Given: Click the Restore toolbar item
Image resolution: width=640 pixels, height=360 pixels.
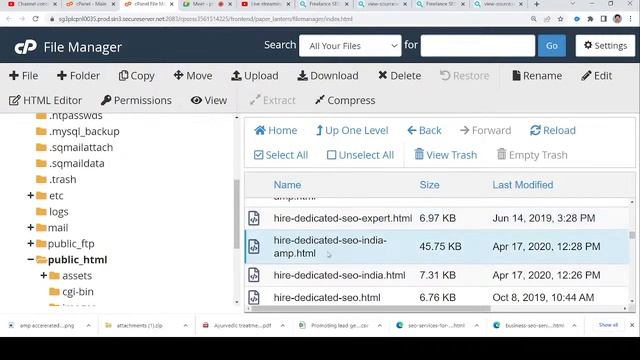Looking at the screenshot, I should 464,76.
